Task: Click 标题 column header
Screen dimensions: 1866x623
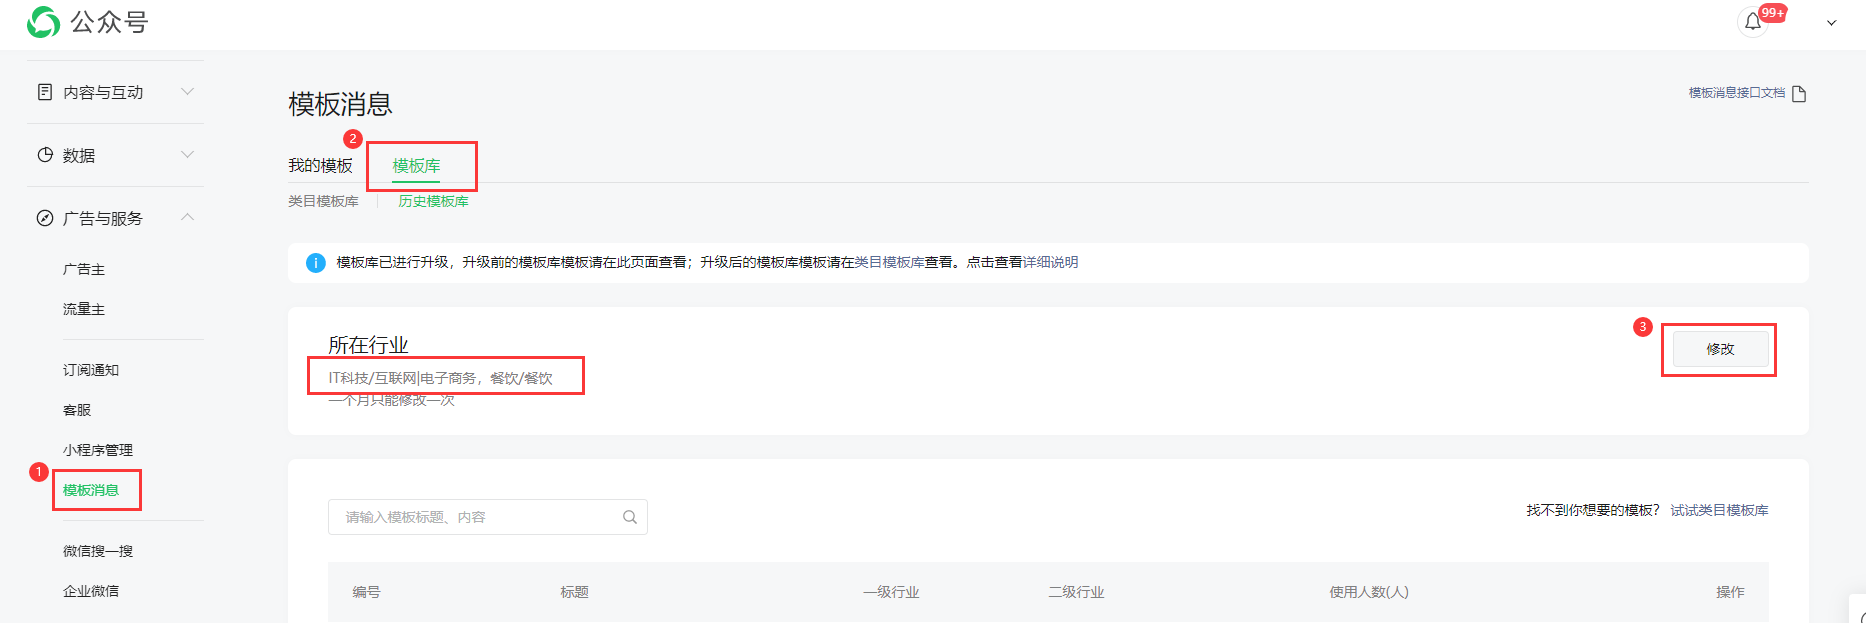Action: [575, 592]
